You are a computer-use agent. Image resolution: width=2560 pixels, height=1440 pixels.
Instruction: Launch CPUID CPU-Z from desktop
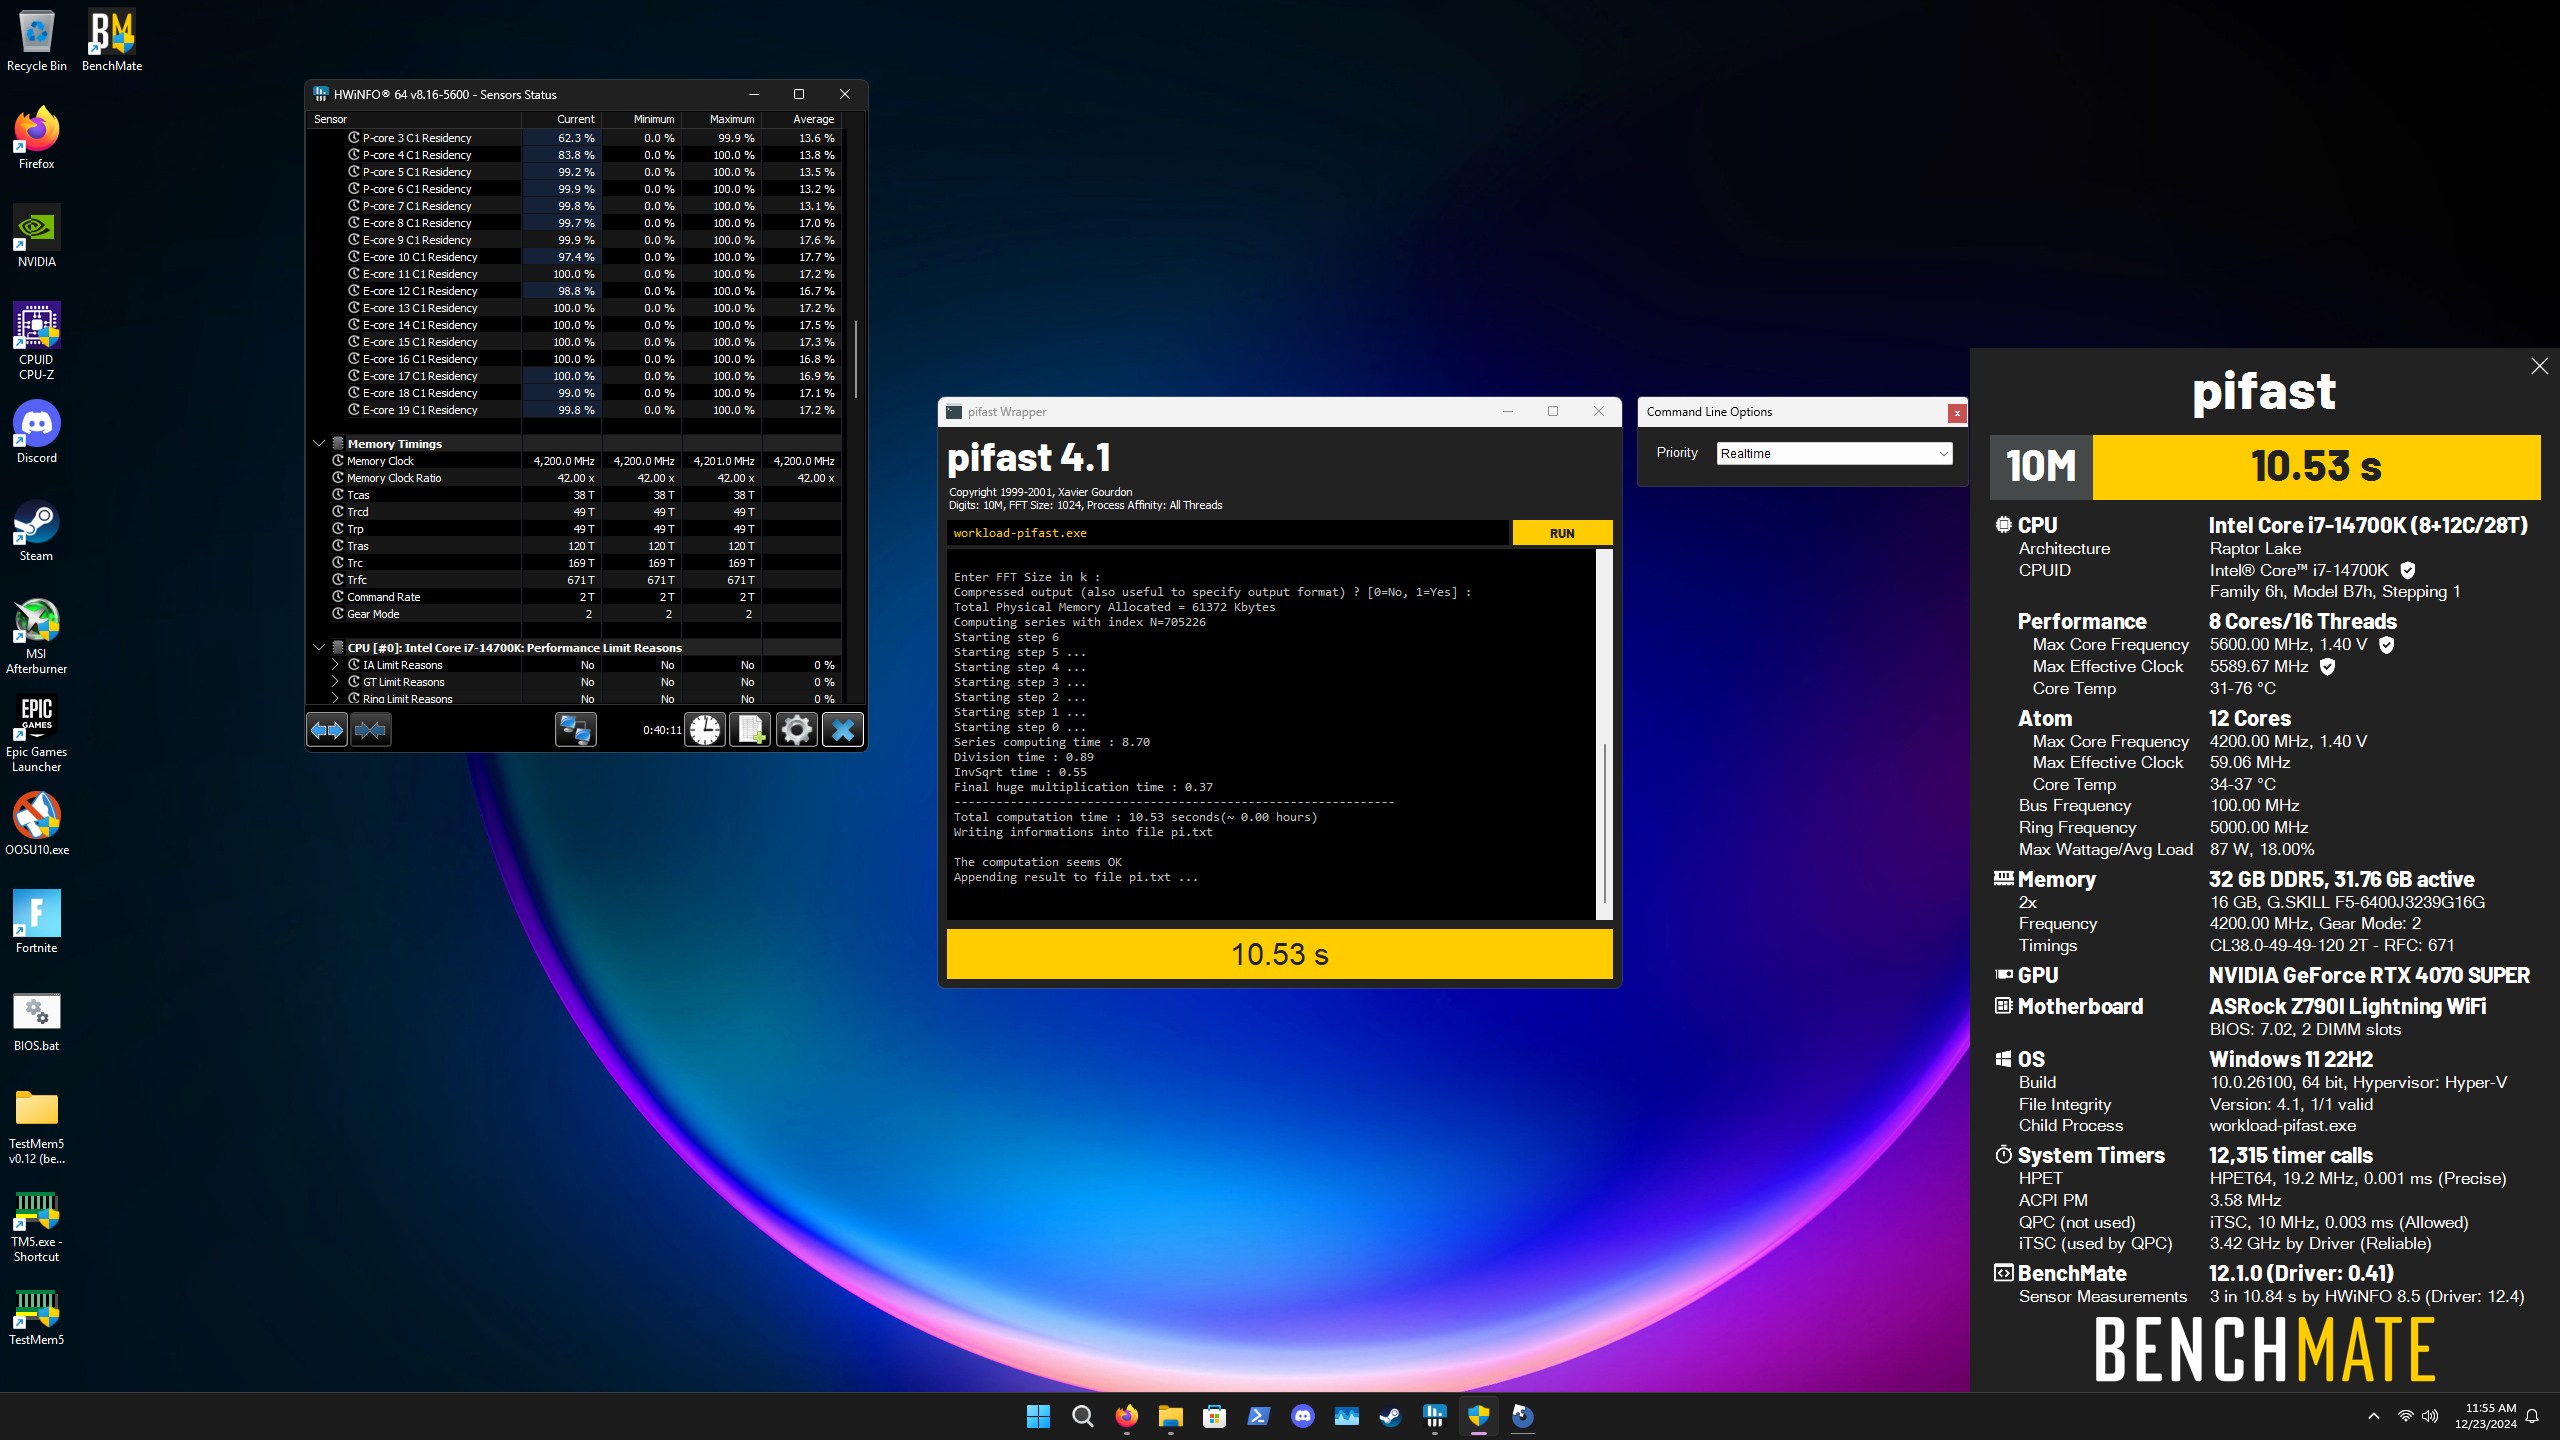pyautogui.click(x=36, y=341)
